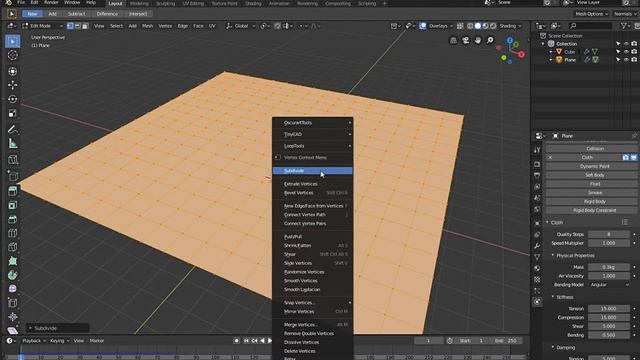Viewport: 640px width, 360px height.
Task: Select the Measure ruler tool
Action: 13,144
